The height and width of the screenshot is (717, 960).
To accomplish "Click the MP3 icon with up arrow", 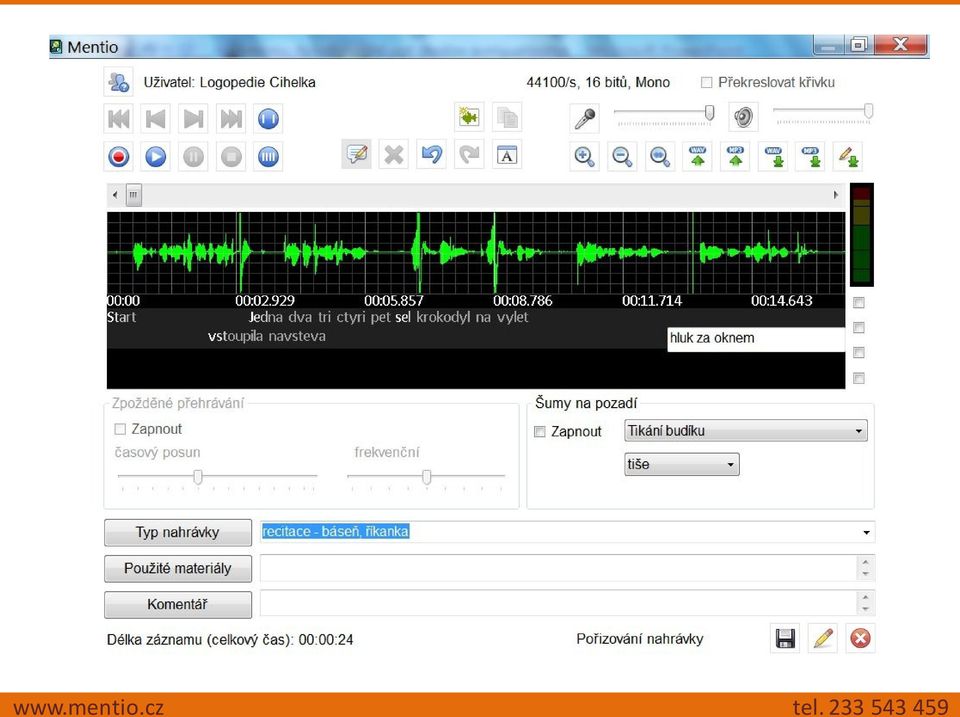I will [x=735, y=156].
